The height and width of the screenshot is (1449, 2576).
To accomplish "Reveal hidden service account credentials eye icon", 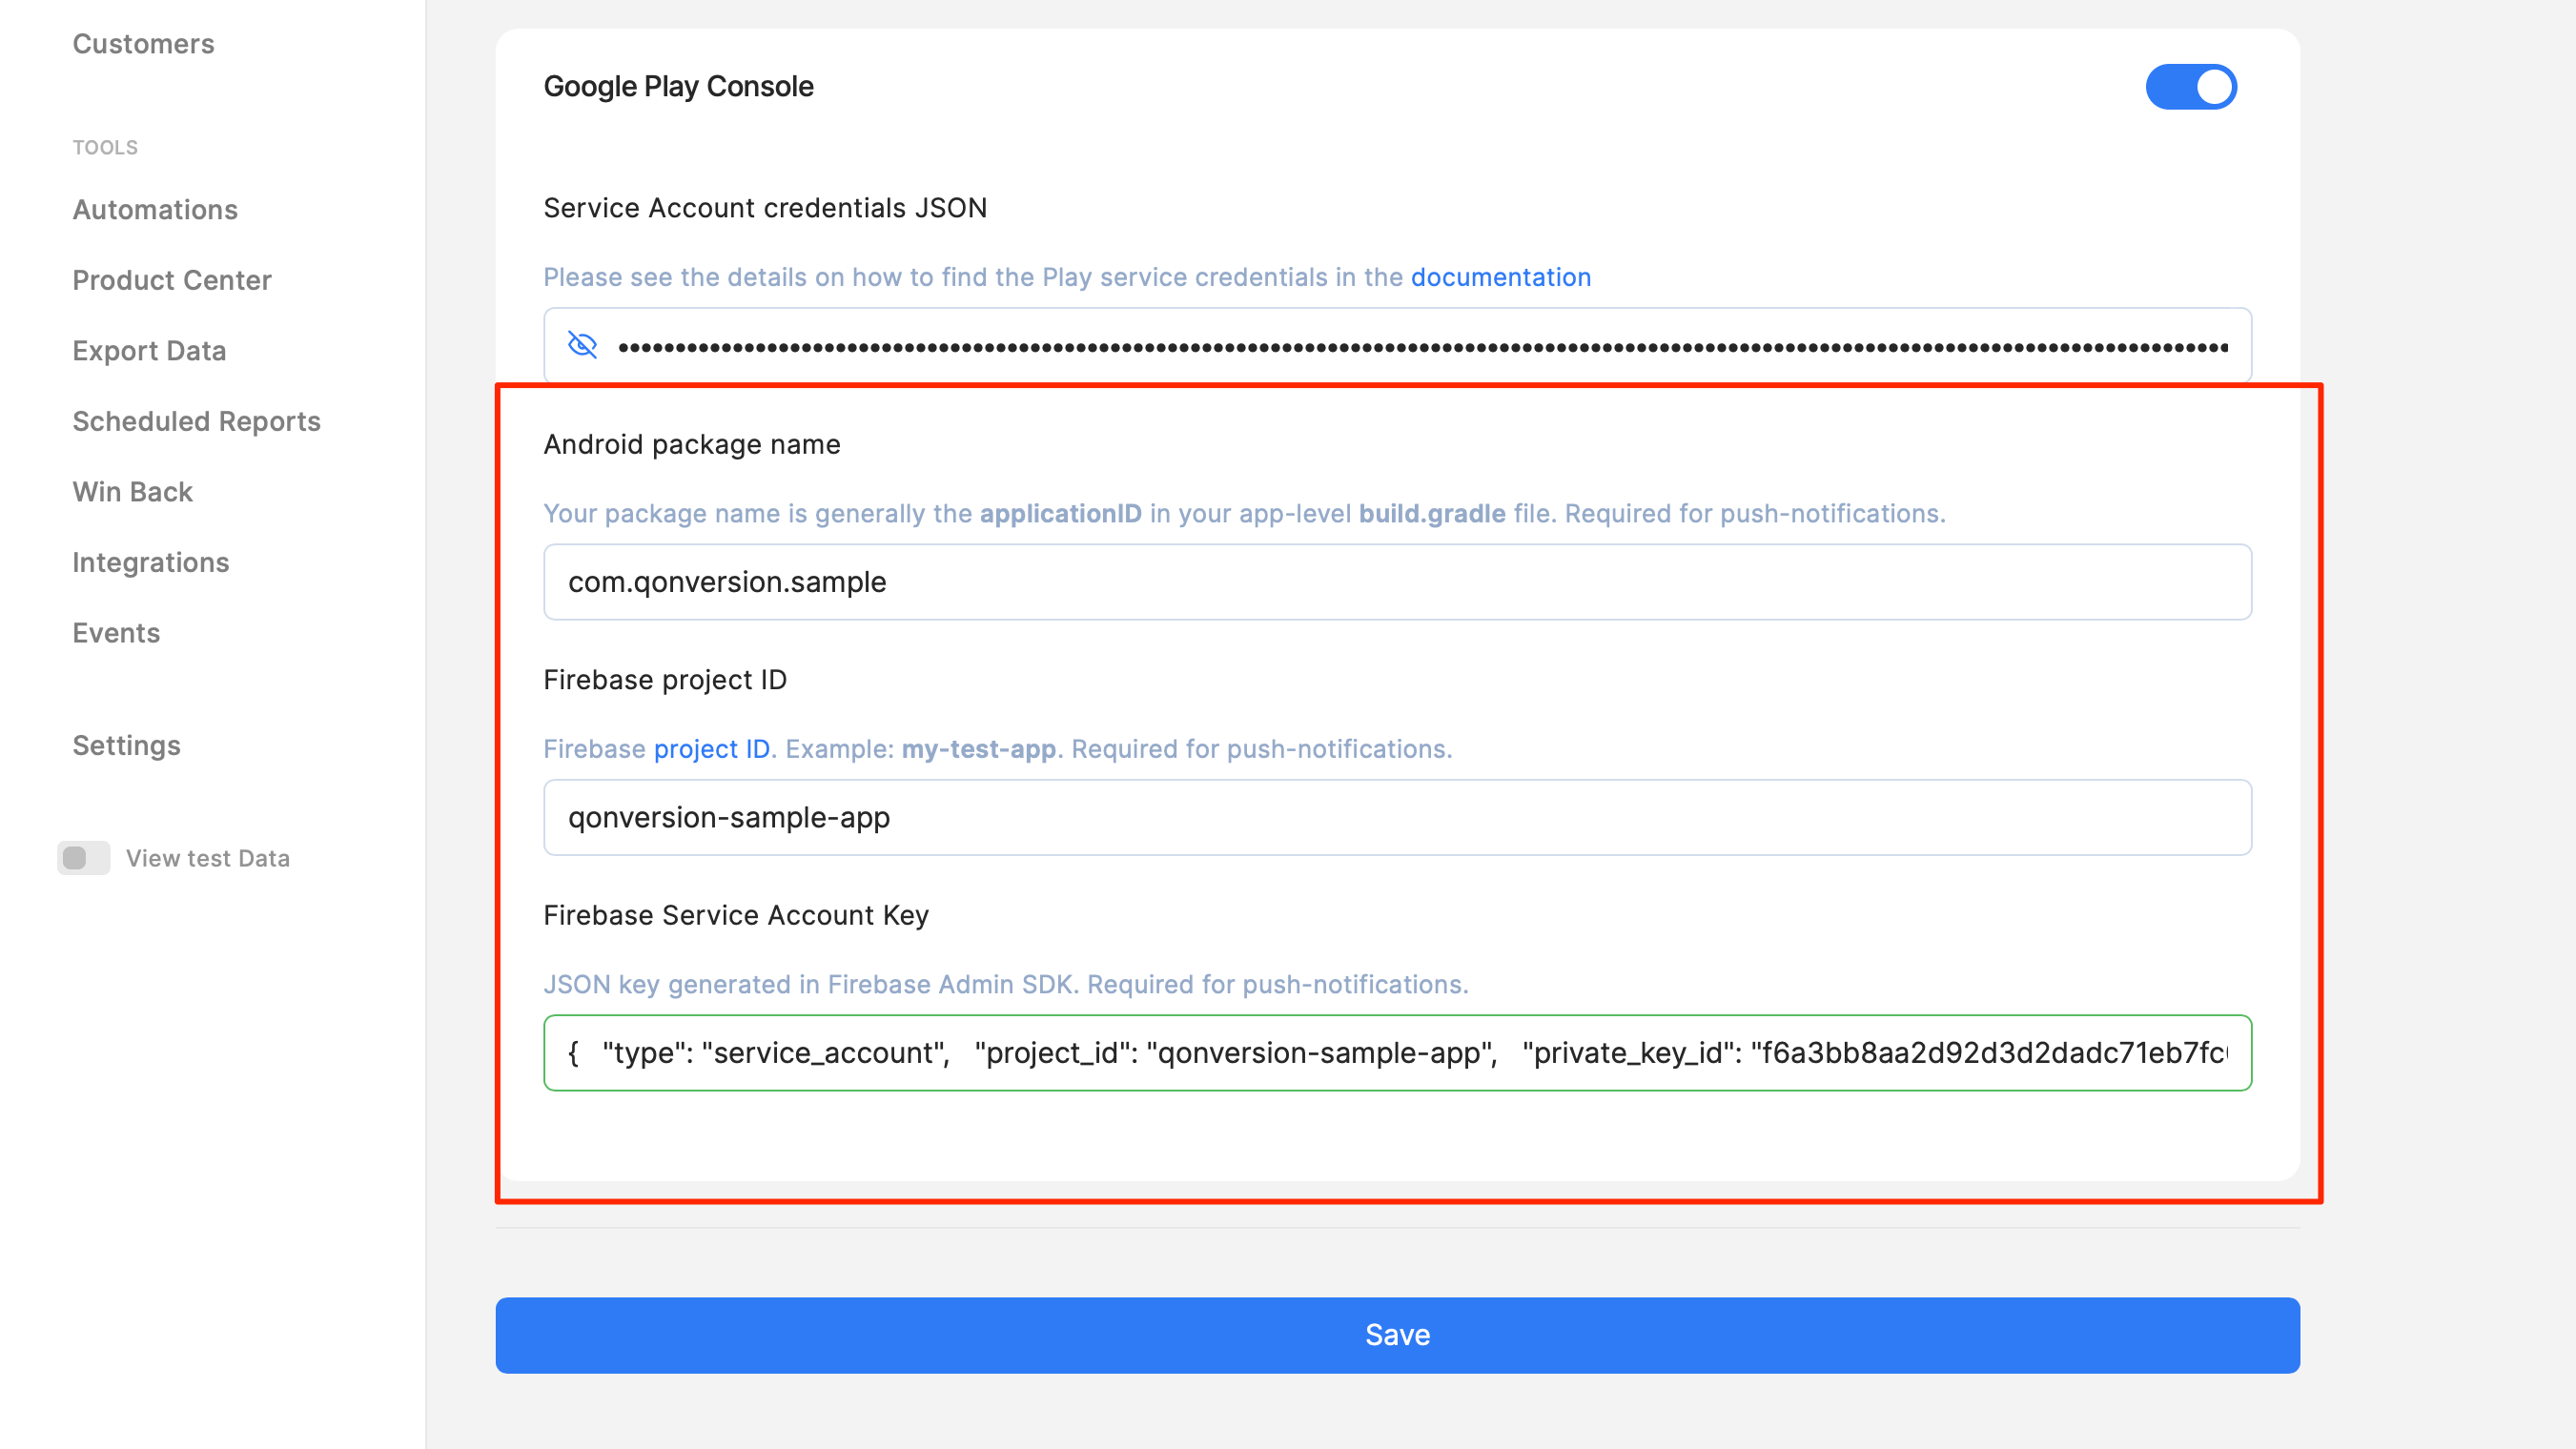I will tap(582, 345).
